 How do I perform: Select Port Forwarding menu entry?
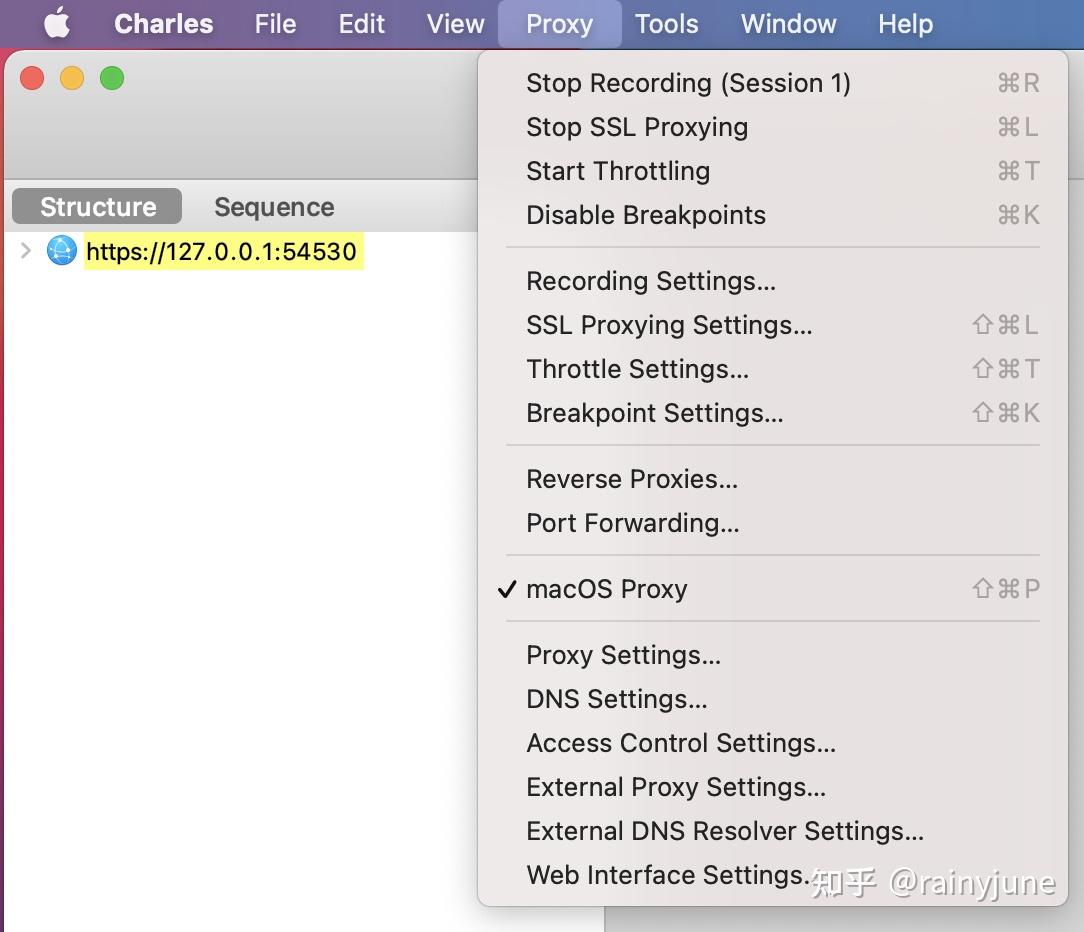(x=632, y=523)
